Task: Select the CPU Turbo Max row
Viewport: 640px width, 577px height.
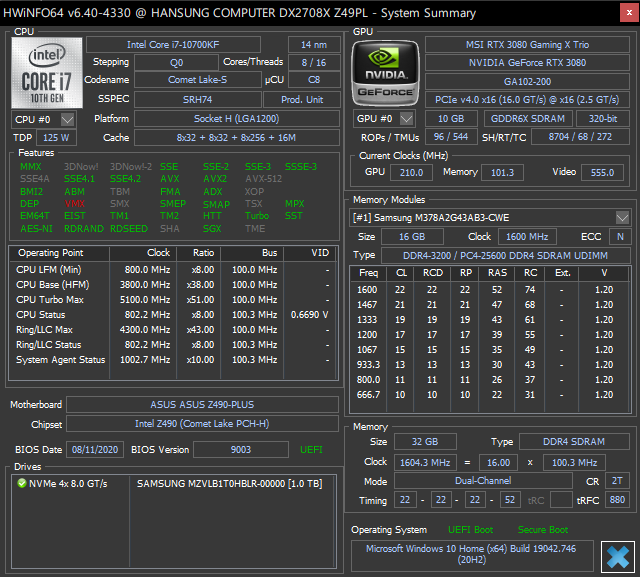Action: [x=173, y=300]
